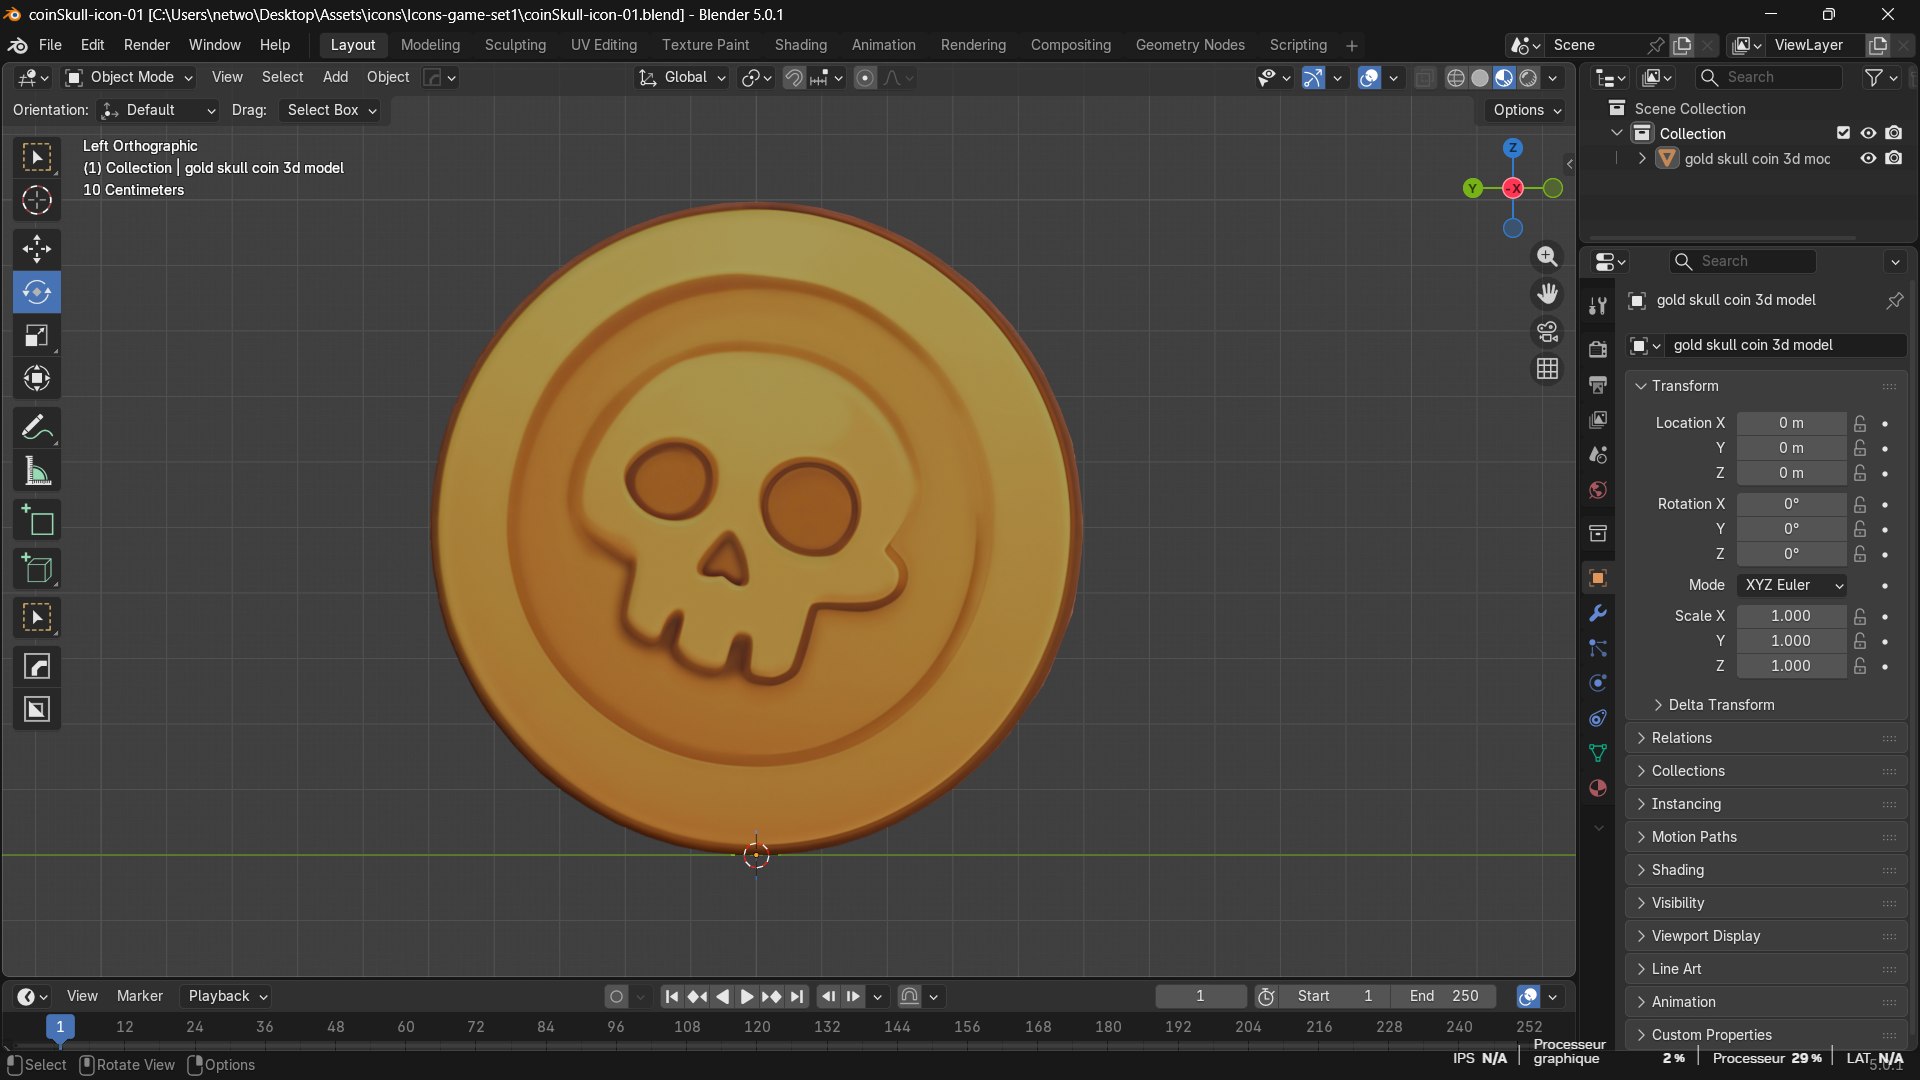Screen dimensions: 1920x1080
Task: Switch to the Shading workspace tab
Action: tap(800, 45)
